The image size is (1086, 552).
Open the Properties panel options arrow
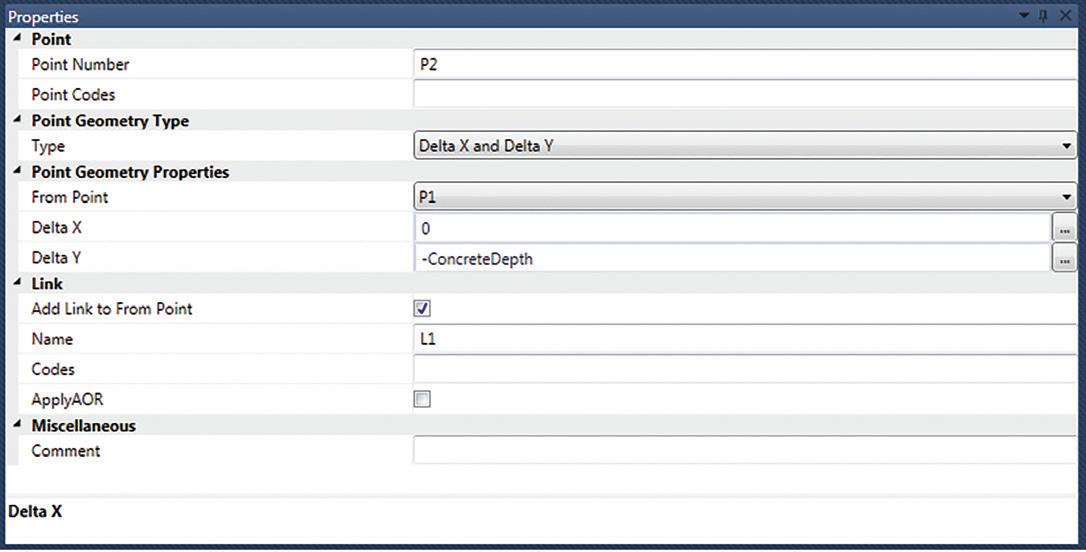click(1024, 15)
